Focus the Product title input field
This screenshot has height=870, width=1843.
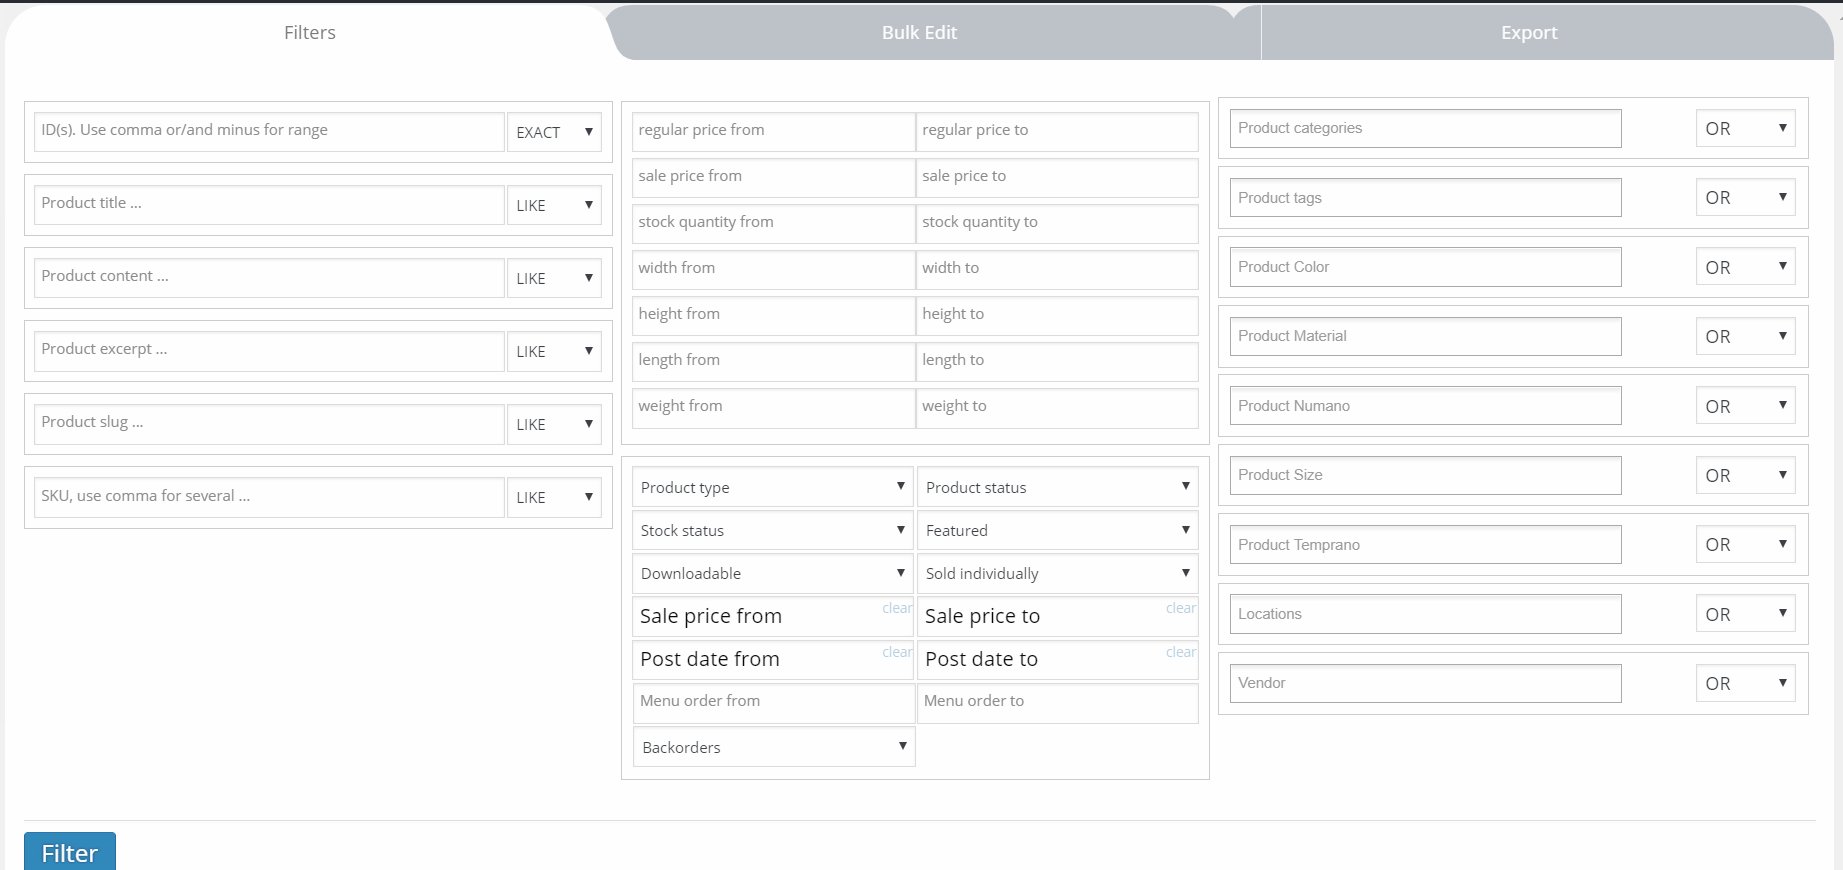[x=268, y=204]
